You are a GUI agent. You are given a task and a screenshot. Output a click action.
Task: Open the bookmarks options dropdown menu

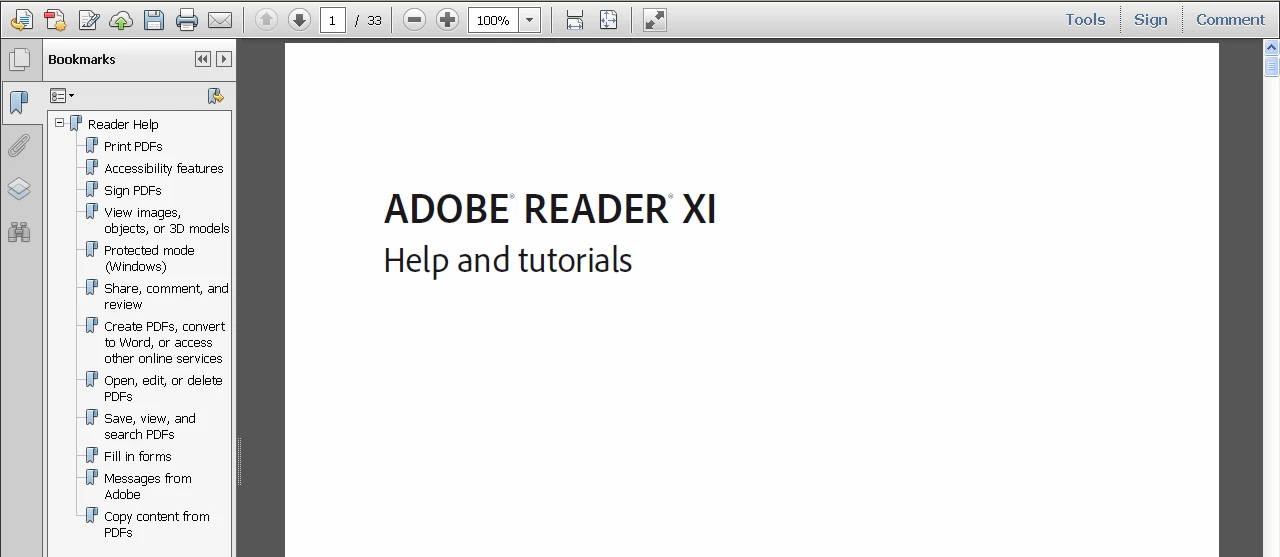coord(62,96)
